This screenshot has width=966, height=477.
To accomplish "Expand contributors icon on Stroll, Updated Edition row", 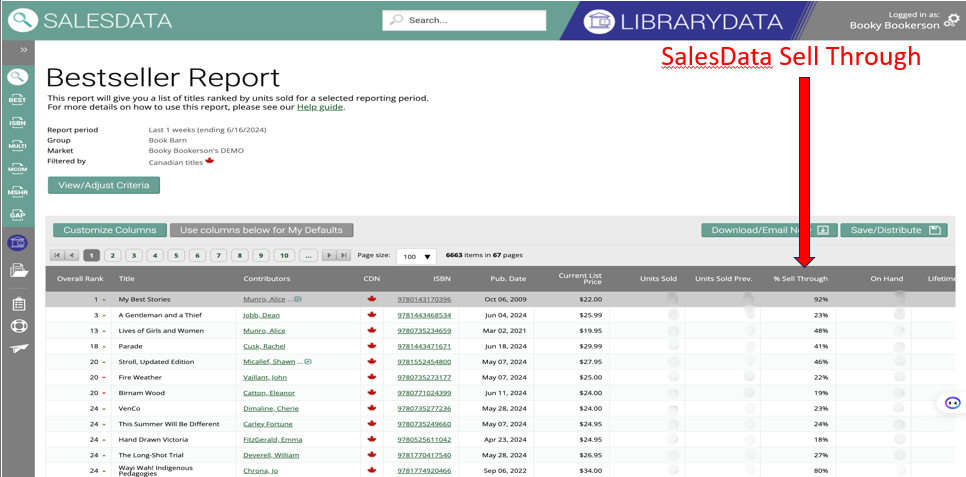I will point(308,362).
